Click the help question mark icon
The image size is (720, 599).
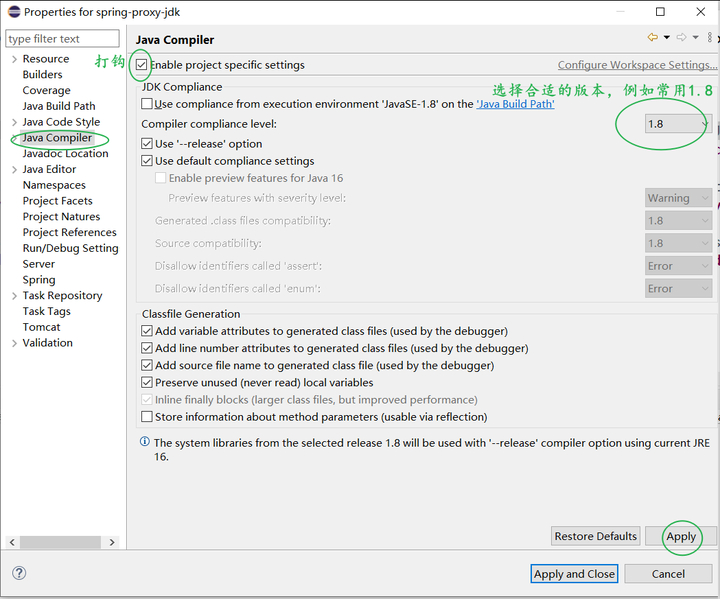[x=18, y=573]
